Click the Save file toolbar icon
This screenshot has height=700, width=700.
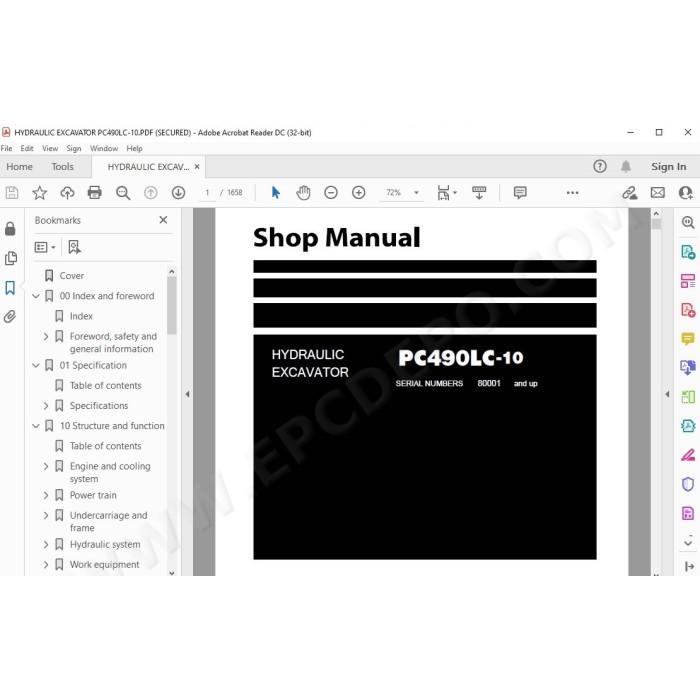12,192
